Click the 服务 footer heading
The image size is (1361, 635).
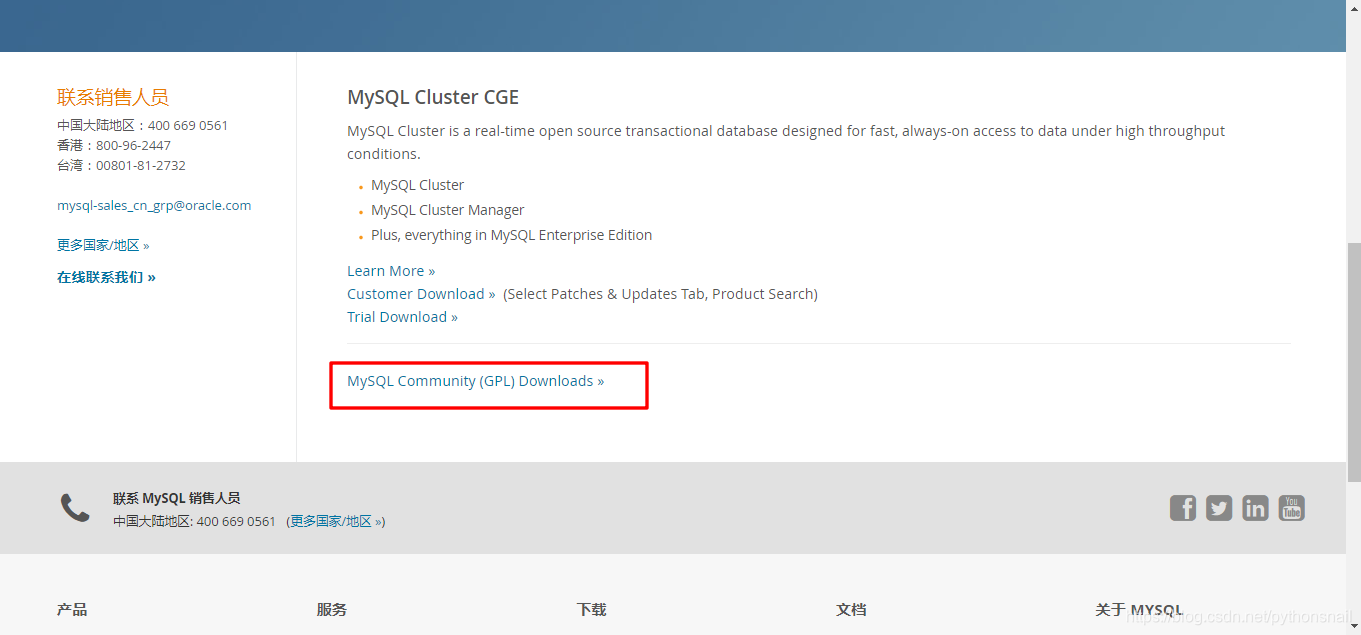click(x=332, y=609)
